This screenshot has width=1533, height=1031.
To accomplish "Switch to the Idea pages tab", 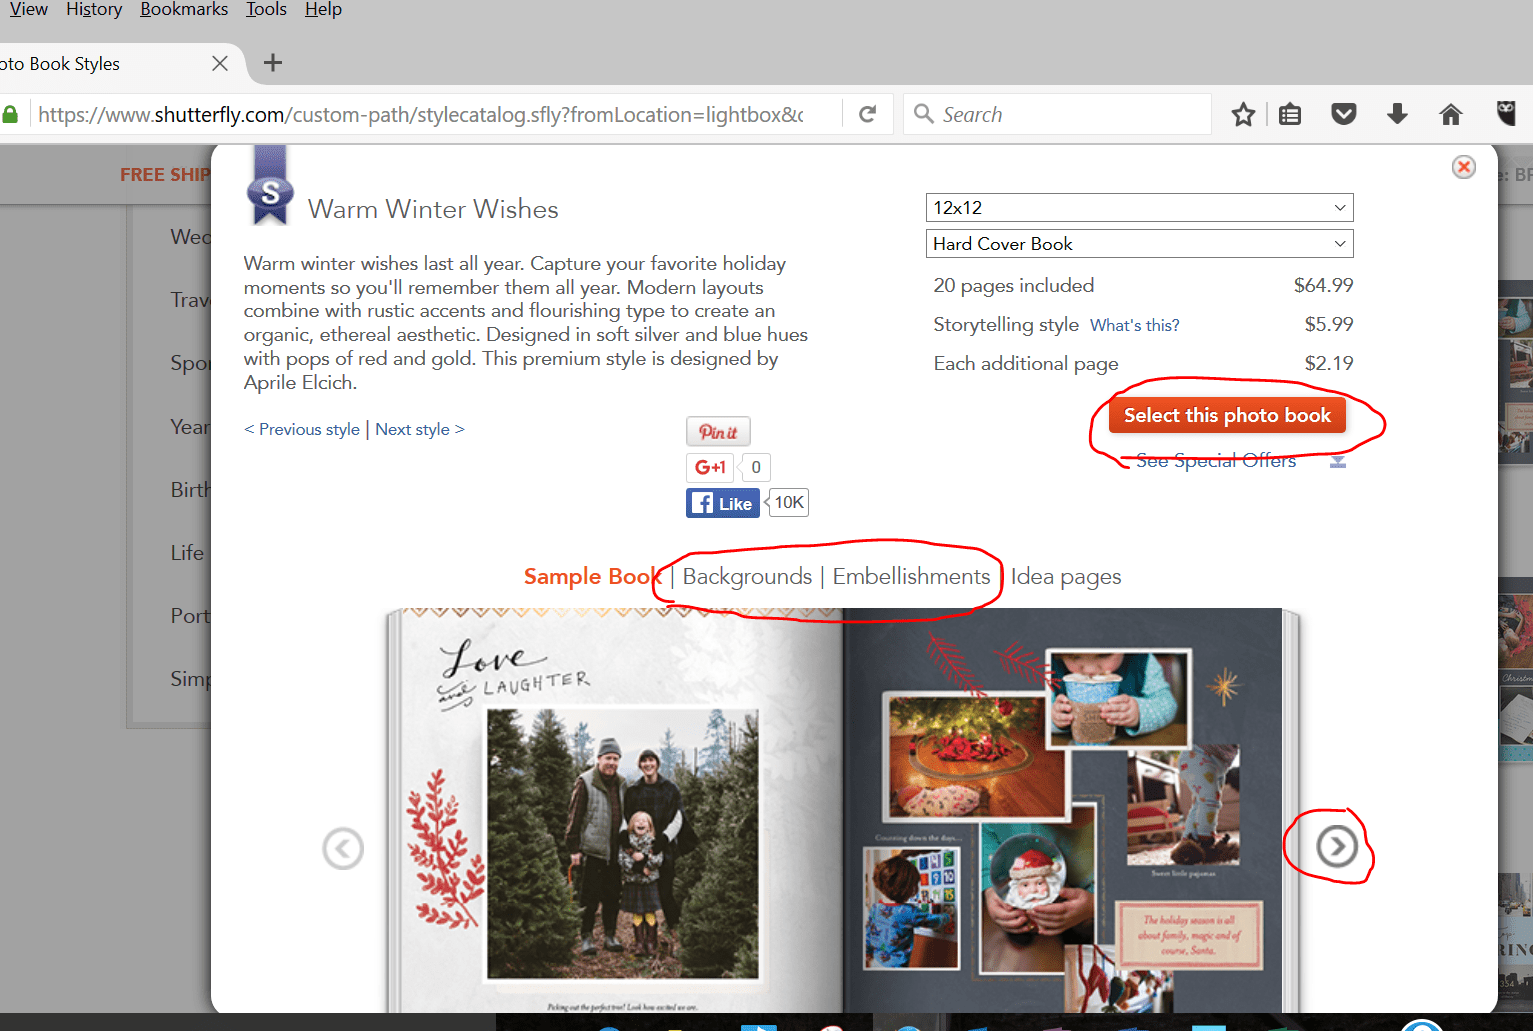I will click(x=1066, y=577).
